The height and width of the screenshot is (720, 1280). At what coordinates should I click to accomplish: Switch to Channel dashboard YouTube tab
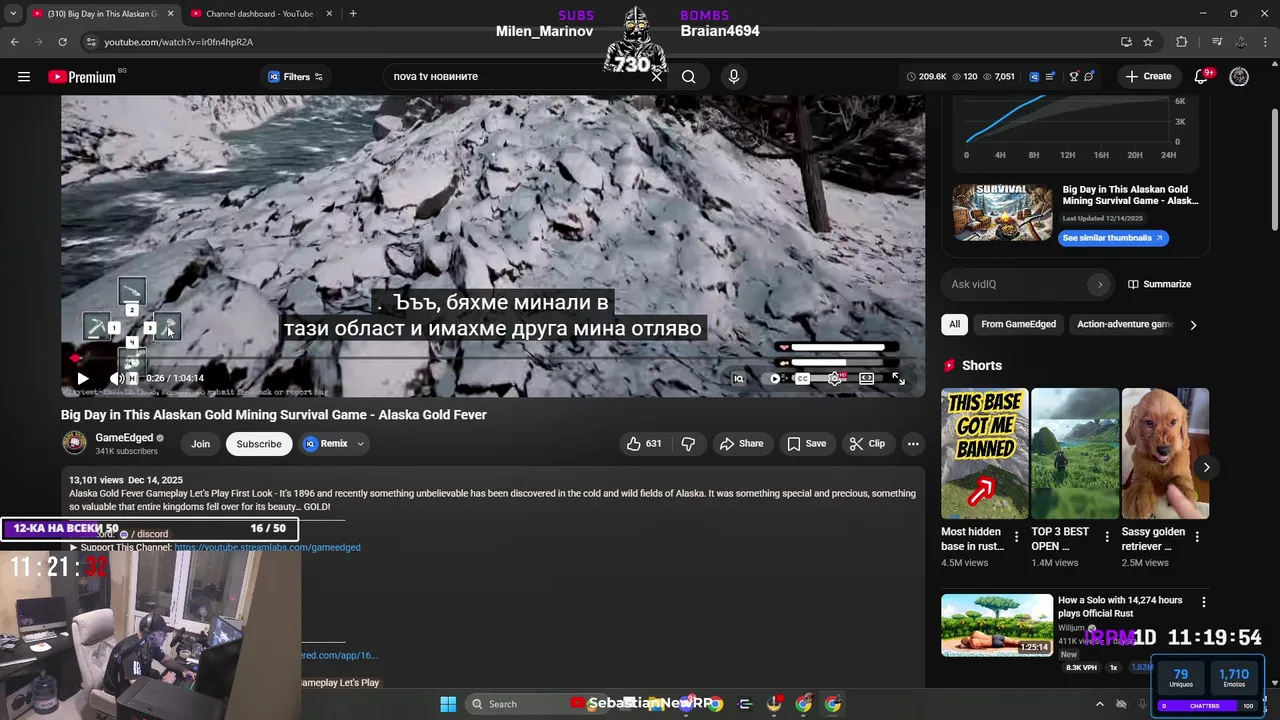259,13
